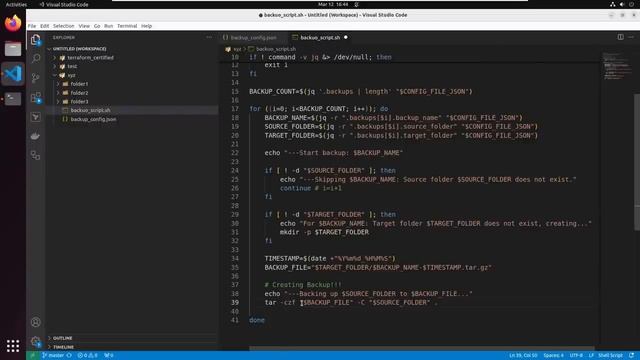Click the ports forwarded status item

coord(109,355)
